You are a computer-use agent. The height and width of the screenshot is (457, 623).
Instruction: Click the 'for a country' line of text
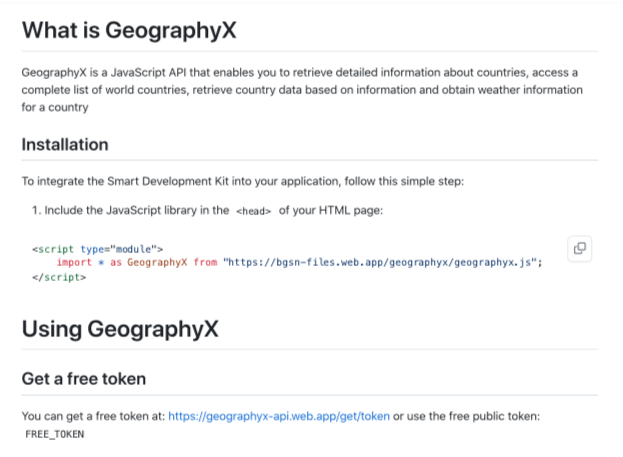[55, 107]
